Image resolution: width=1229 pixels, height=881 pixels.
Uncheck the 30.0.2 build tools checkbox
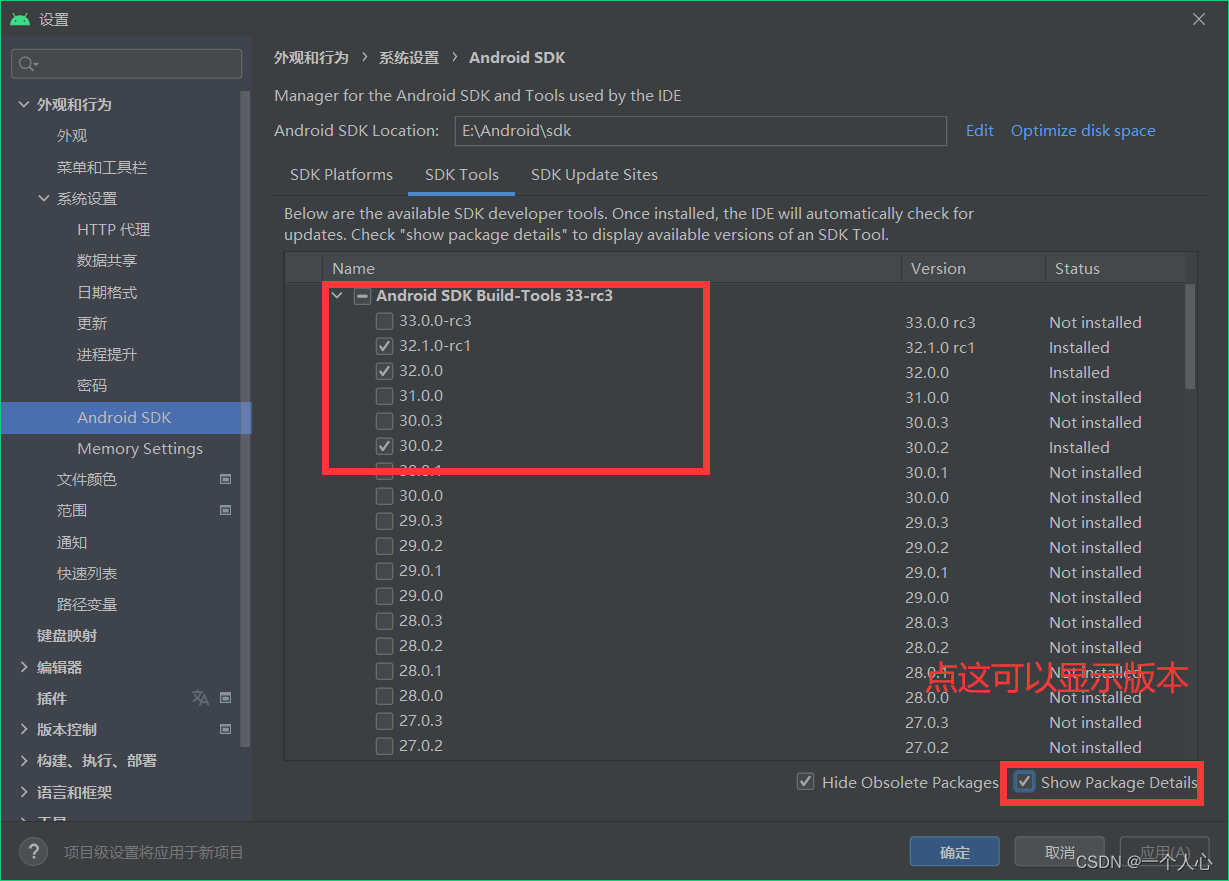click(384, 446)
